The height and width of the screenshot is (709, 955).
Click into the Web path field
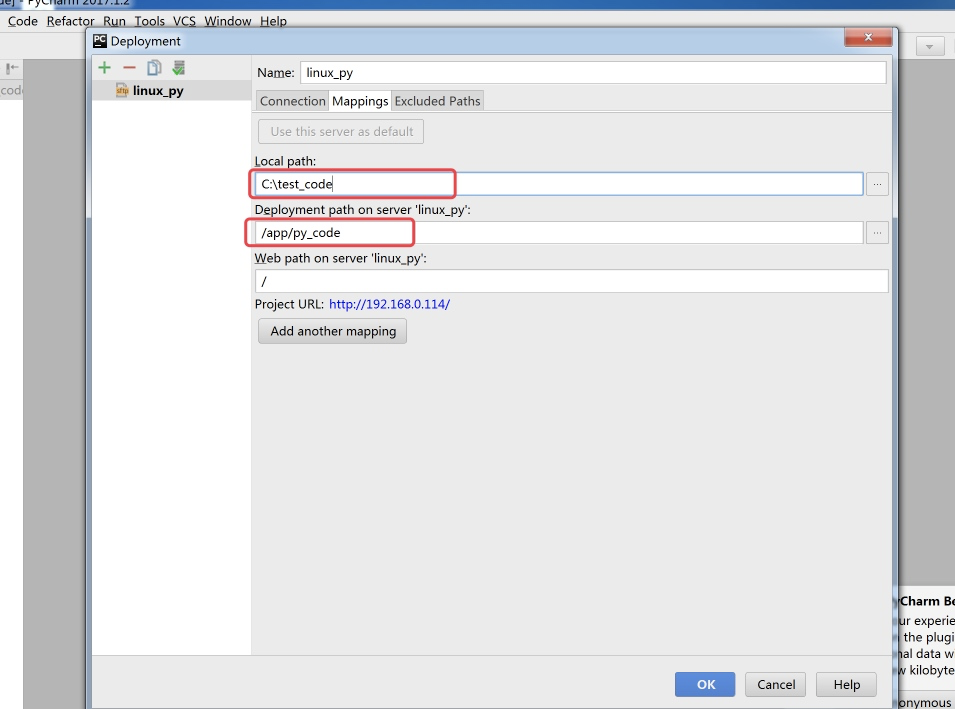click(x=571, y=281)
